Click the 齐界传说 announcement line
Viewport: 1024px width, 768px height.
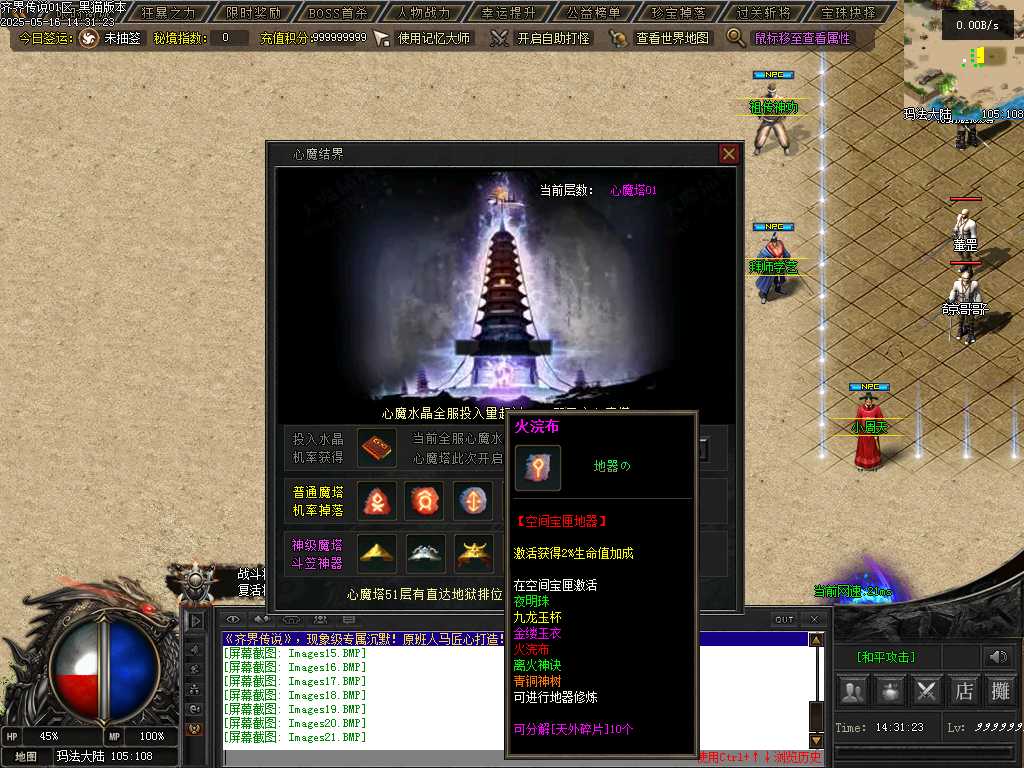[x=515, y=639]
